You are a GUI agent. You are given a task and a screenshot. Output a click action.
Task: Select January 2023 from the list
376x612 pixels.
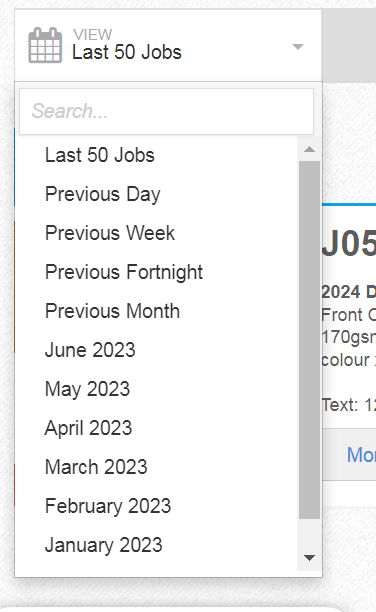(x=157, y=545)
